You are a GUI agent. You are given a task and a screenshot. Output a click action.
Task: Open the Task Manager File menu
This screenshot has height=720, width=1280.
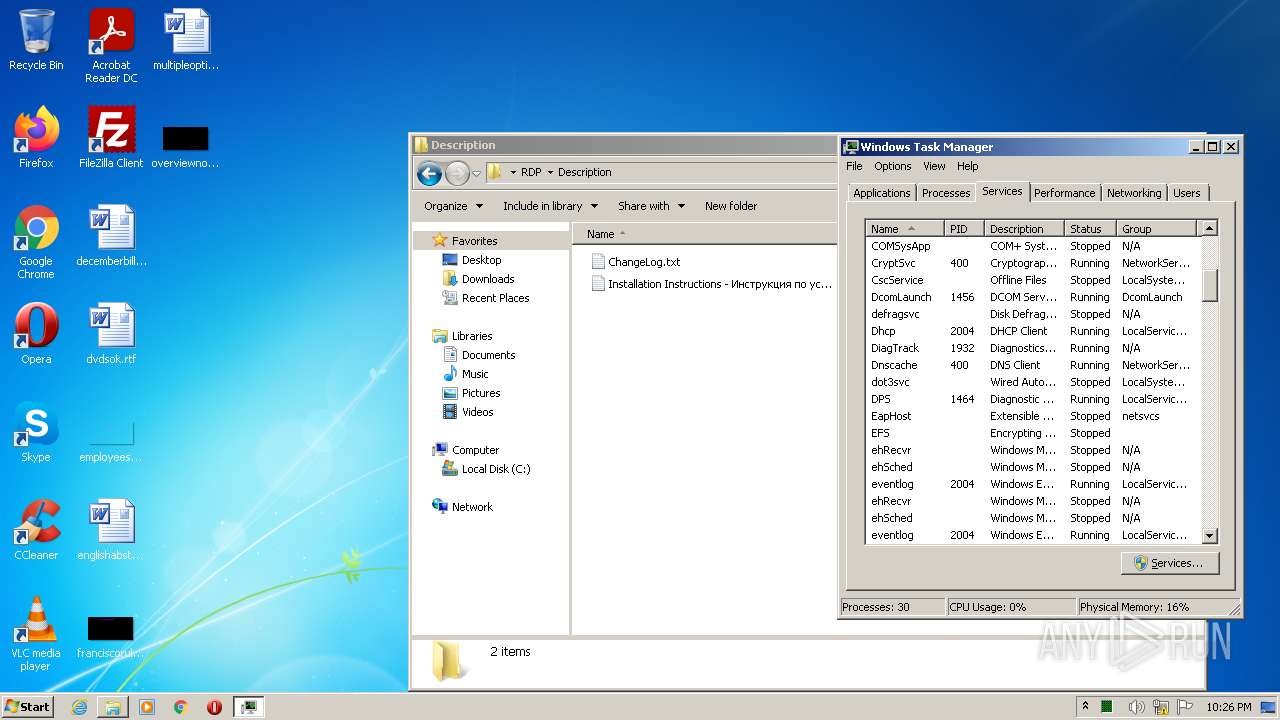point(854,166)
